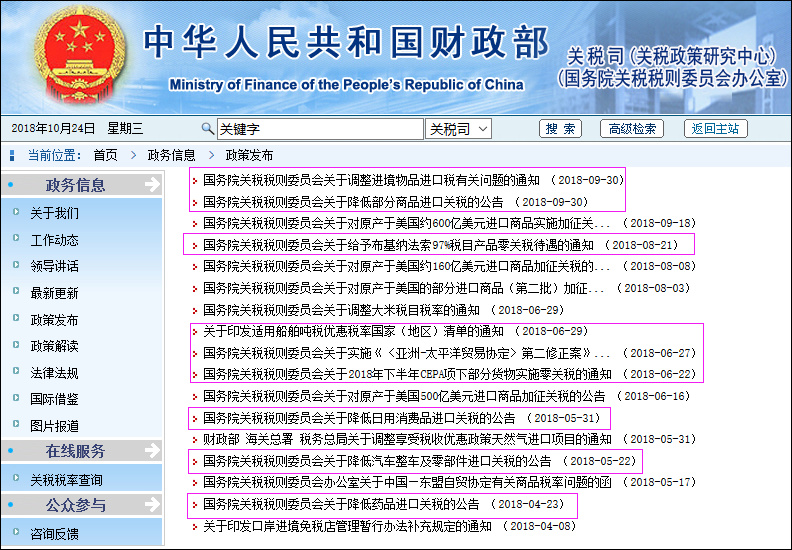Open notice about 美国约600亿美元进口商品
Viewport: 792px width, 550px height.
[407, 223]
